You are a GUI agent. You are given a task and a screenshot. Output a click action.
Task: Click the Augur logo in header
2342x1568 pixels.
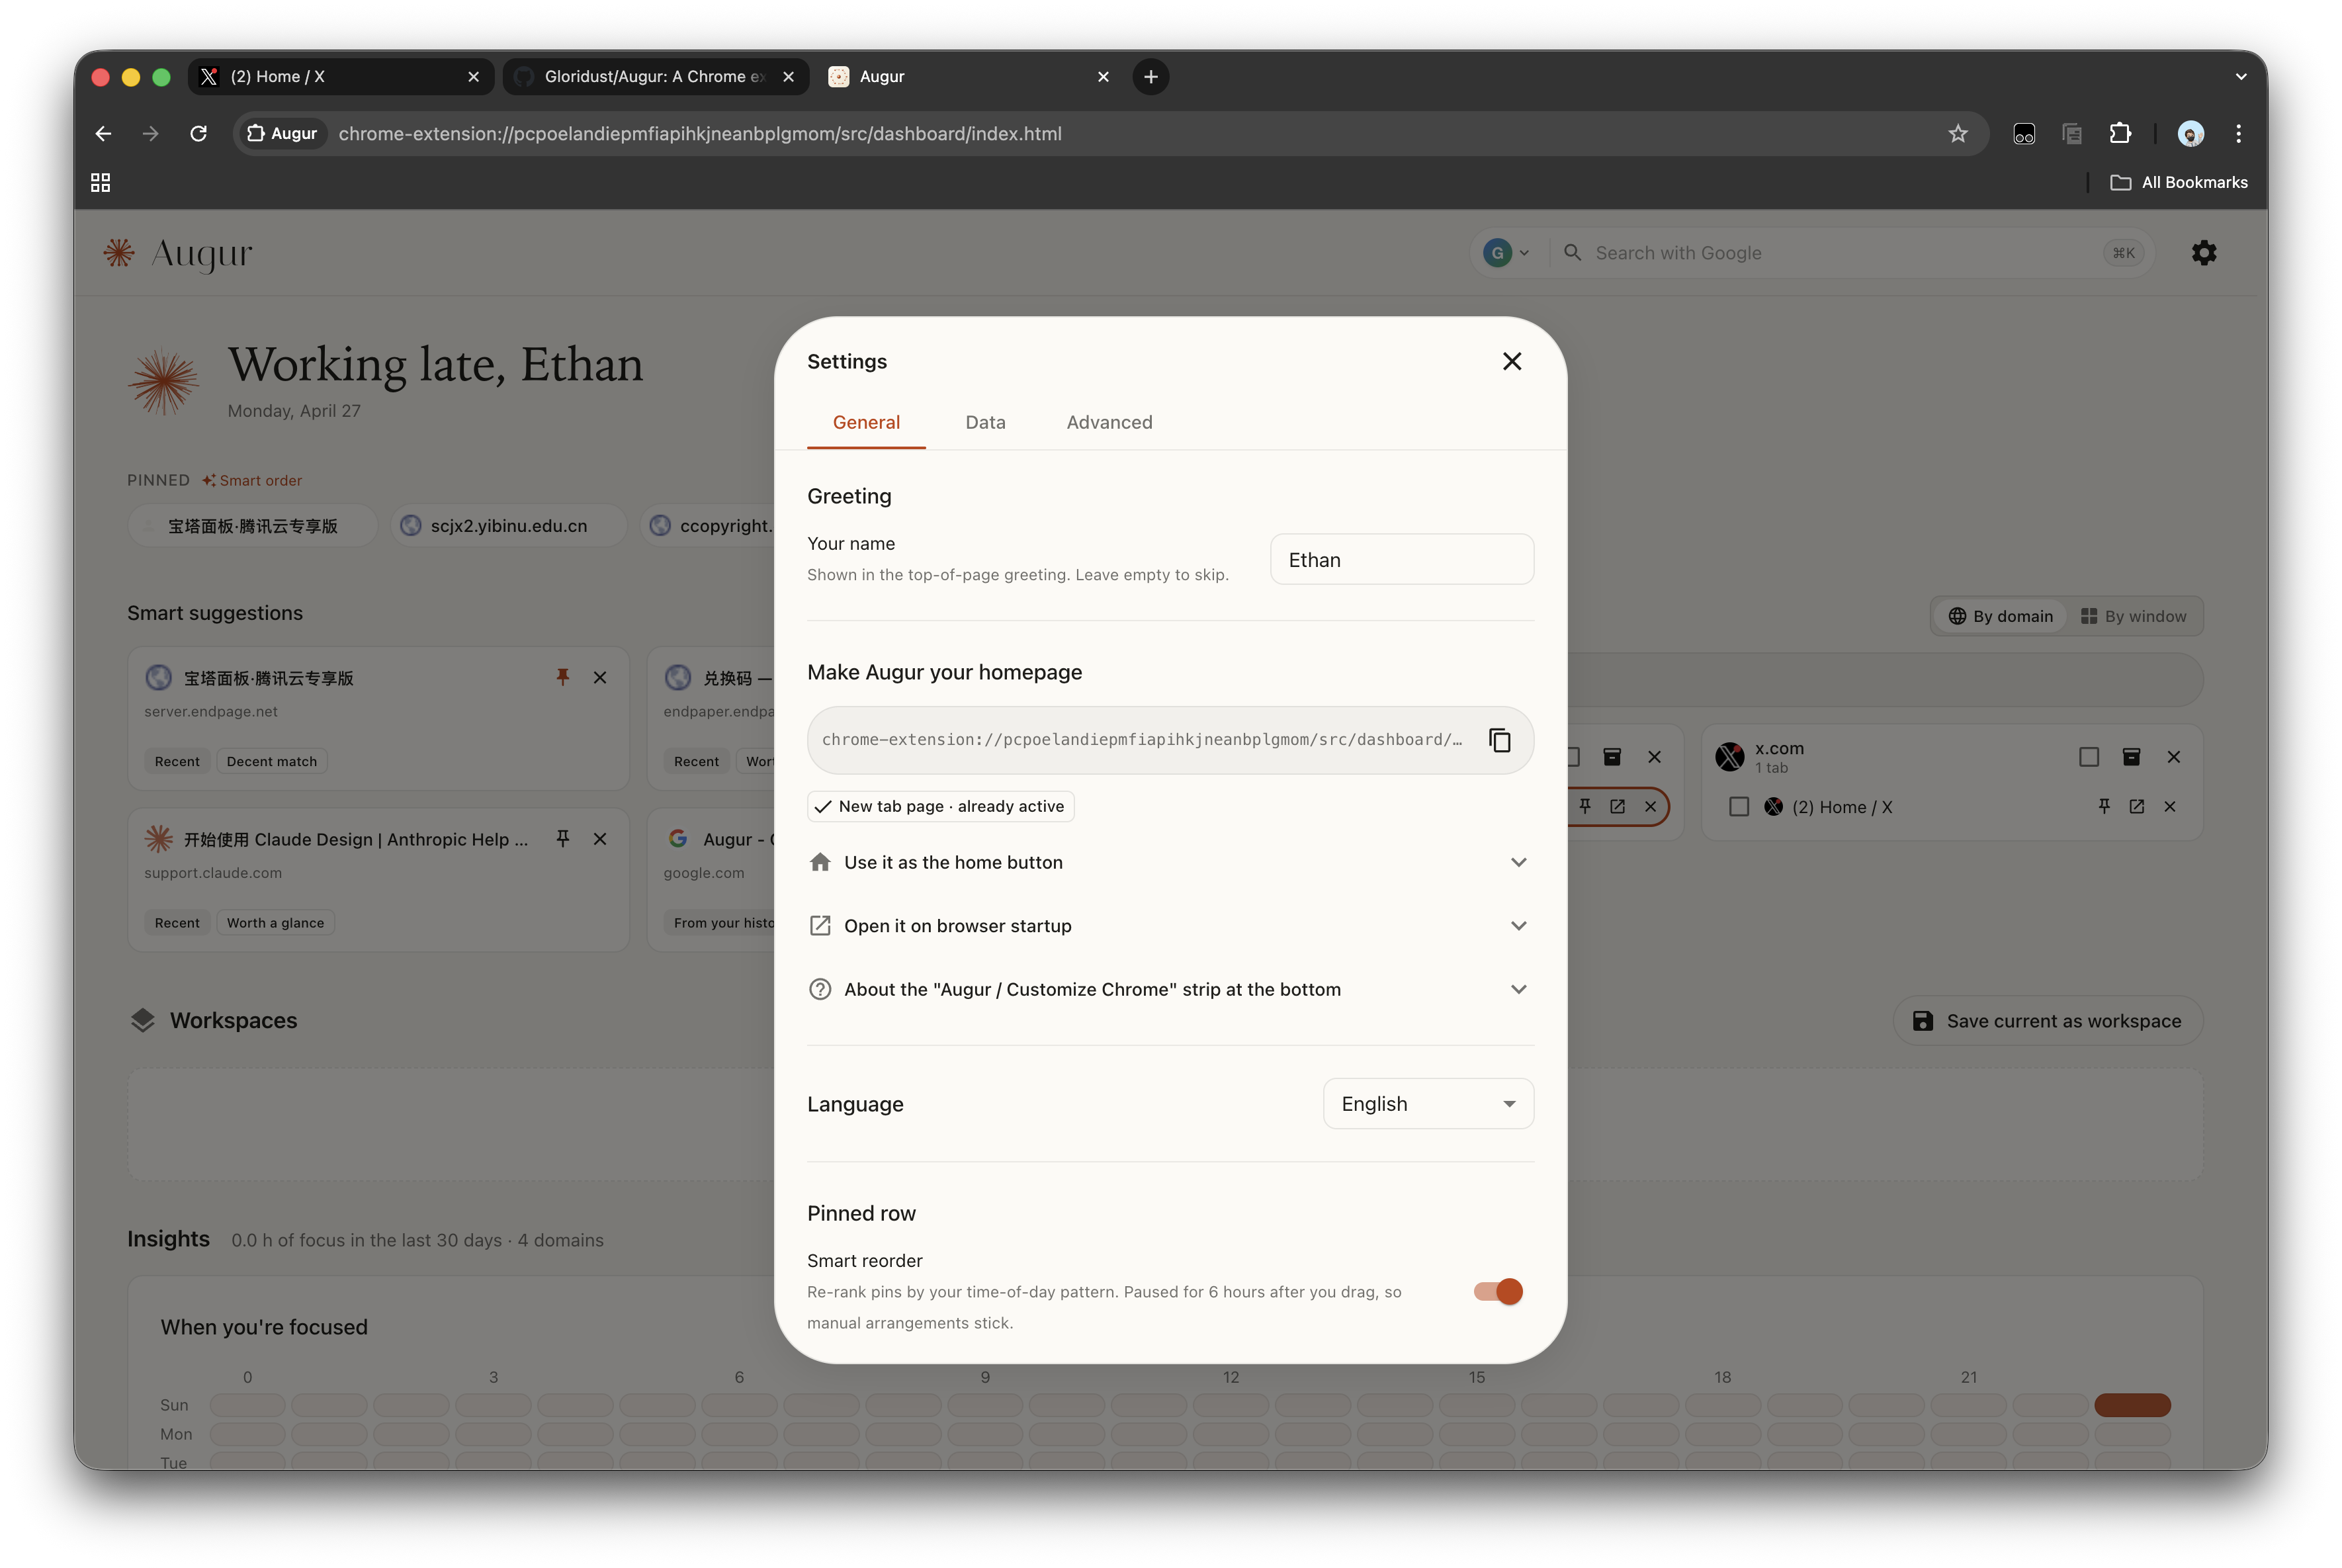178,254
